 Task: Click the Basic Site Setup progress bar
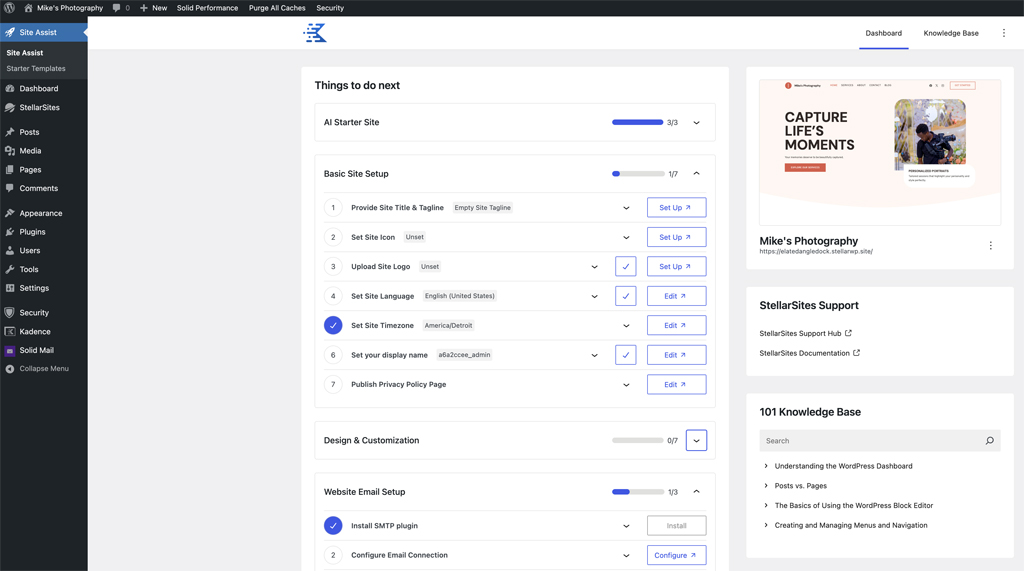(638, 174)
